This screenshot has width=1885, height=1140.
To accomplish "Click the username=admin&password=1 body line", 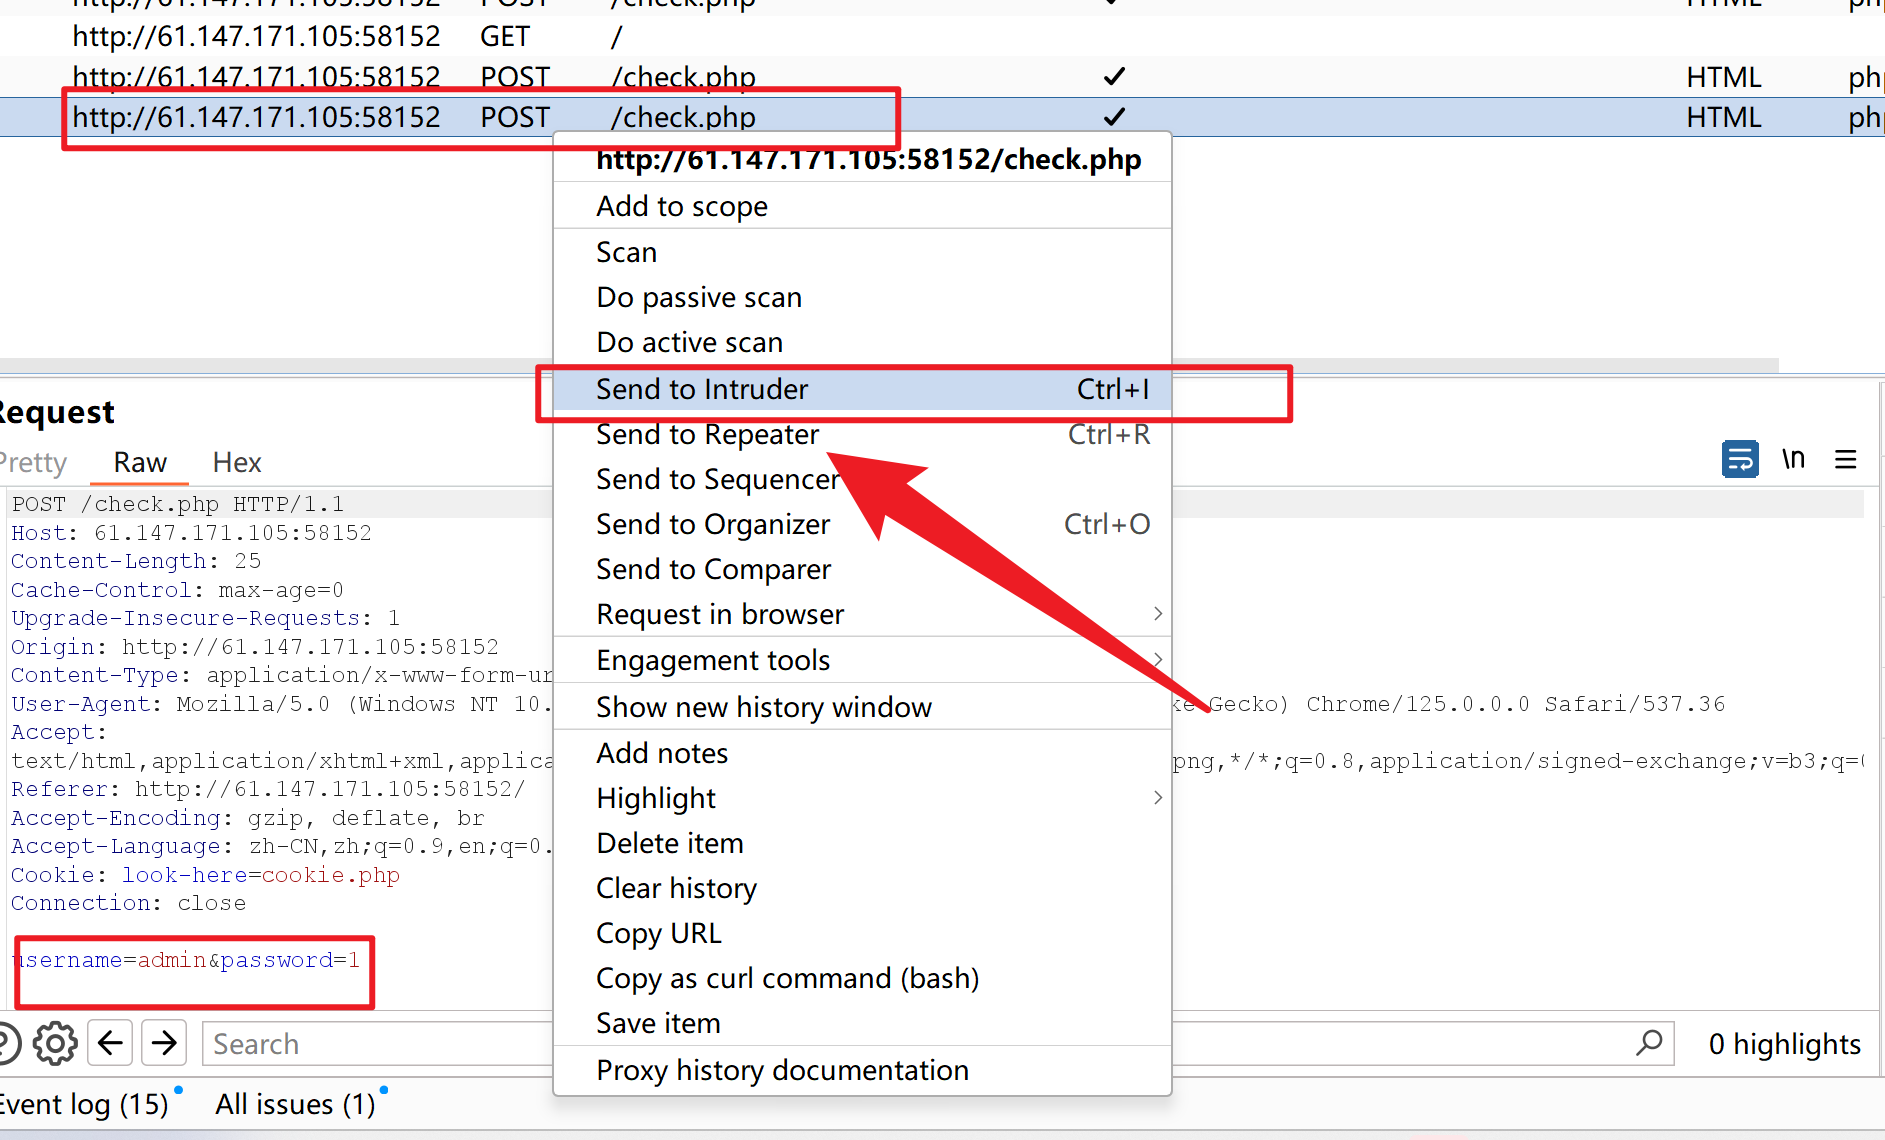I will [187, 960].
